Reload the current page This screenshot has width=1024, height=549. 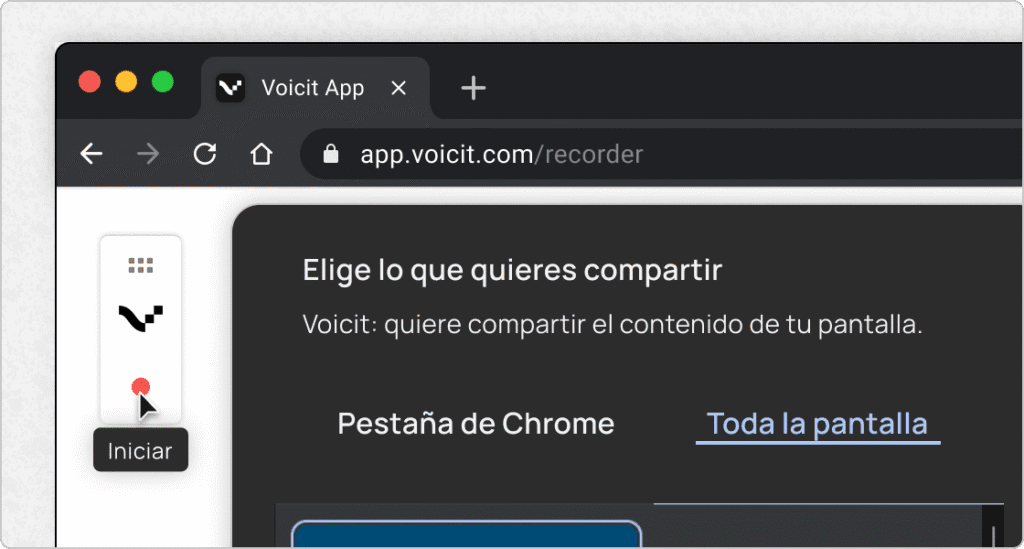tap(204, 154)
